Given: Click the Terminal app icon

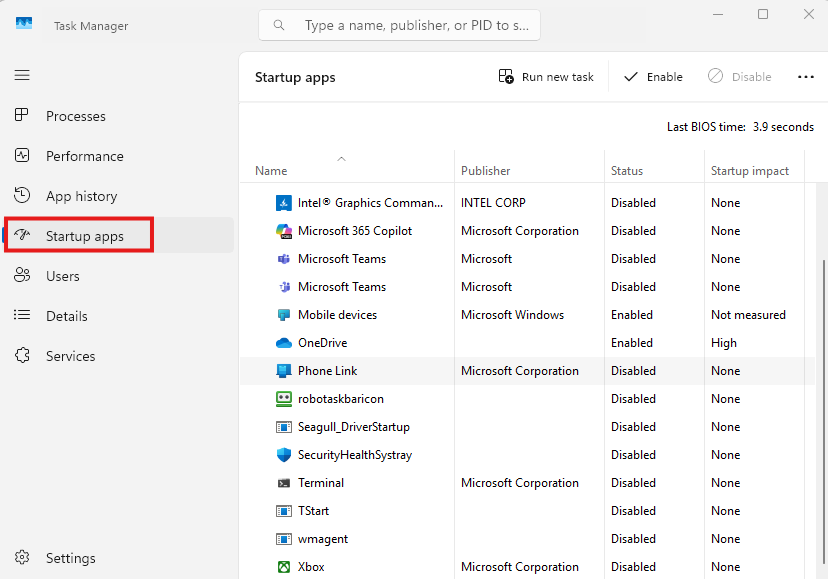Looking at the screenshot, I should coord(283,483).
